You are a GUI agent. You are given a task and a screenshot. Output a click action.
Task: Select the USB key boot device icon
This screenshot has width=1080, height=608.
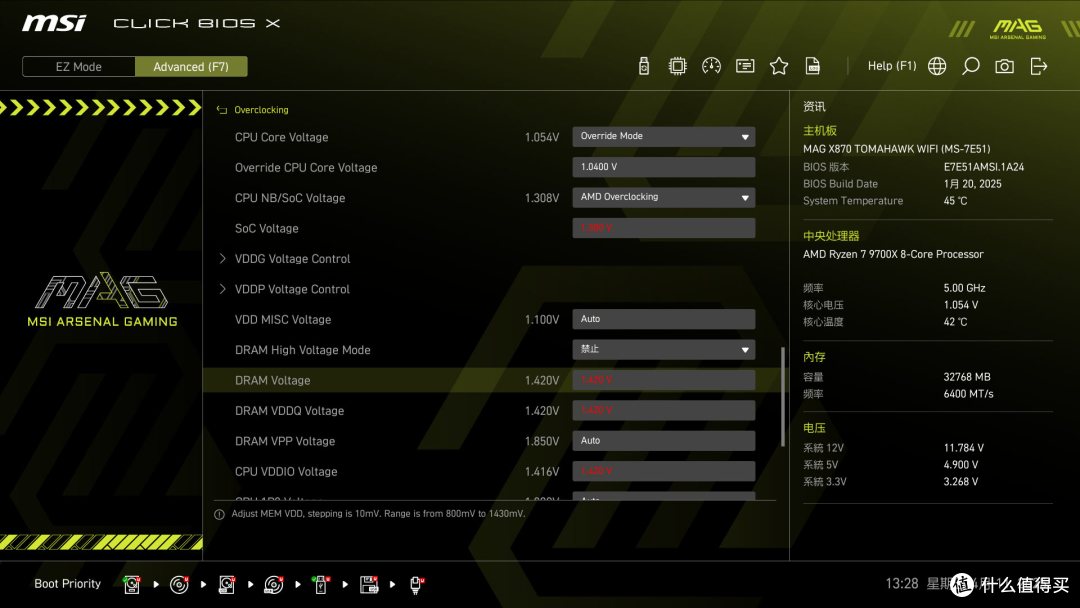[320, 585]
